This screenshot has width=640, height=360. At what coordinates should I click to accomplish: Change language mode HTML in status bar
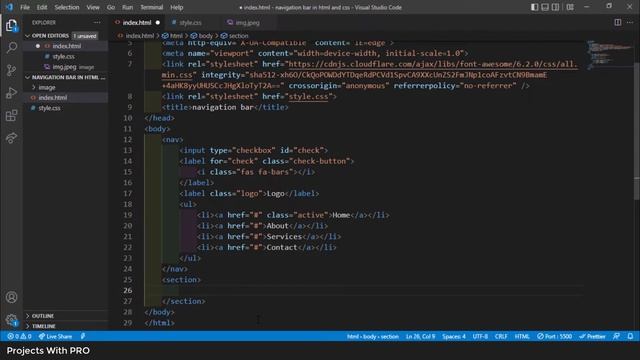click(x=522, y=336)
